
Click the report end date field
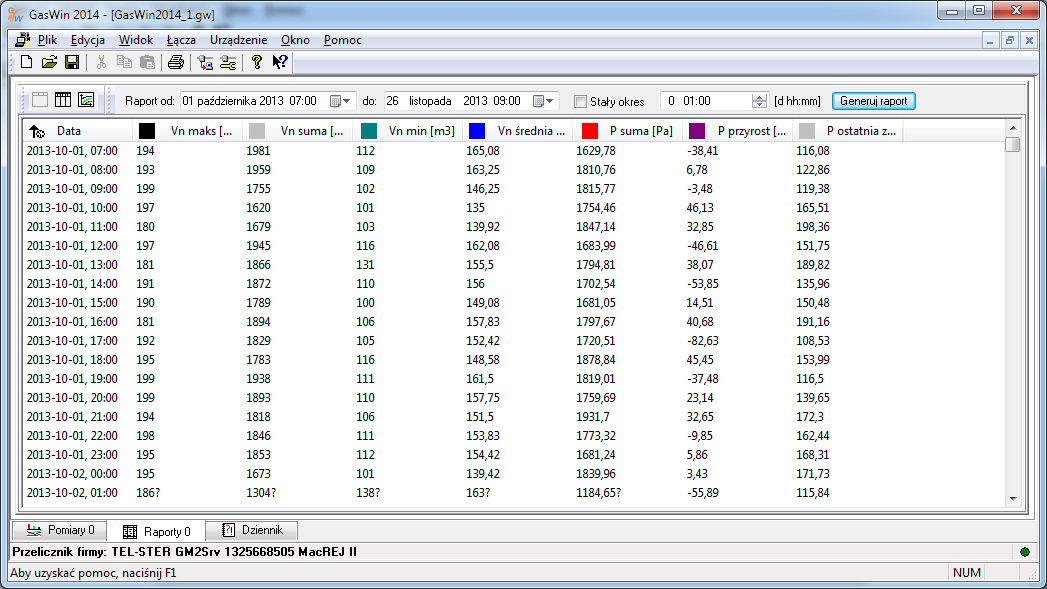click(x=471, y=101)
